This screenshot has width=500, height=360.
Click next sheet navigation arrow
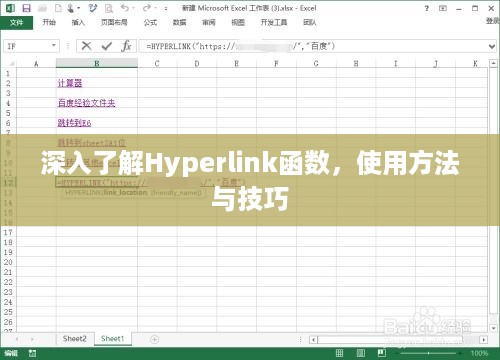pyautogui.click(x=32, y=339)
